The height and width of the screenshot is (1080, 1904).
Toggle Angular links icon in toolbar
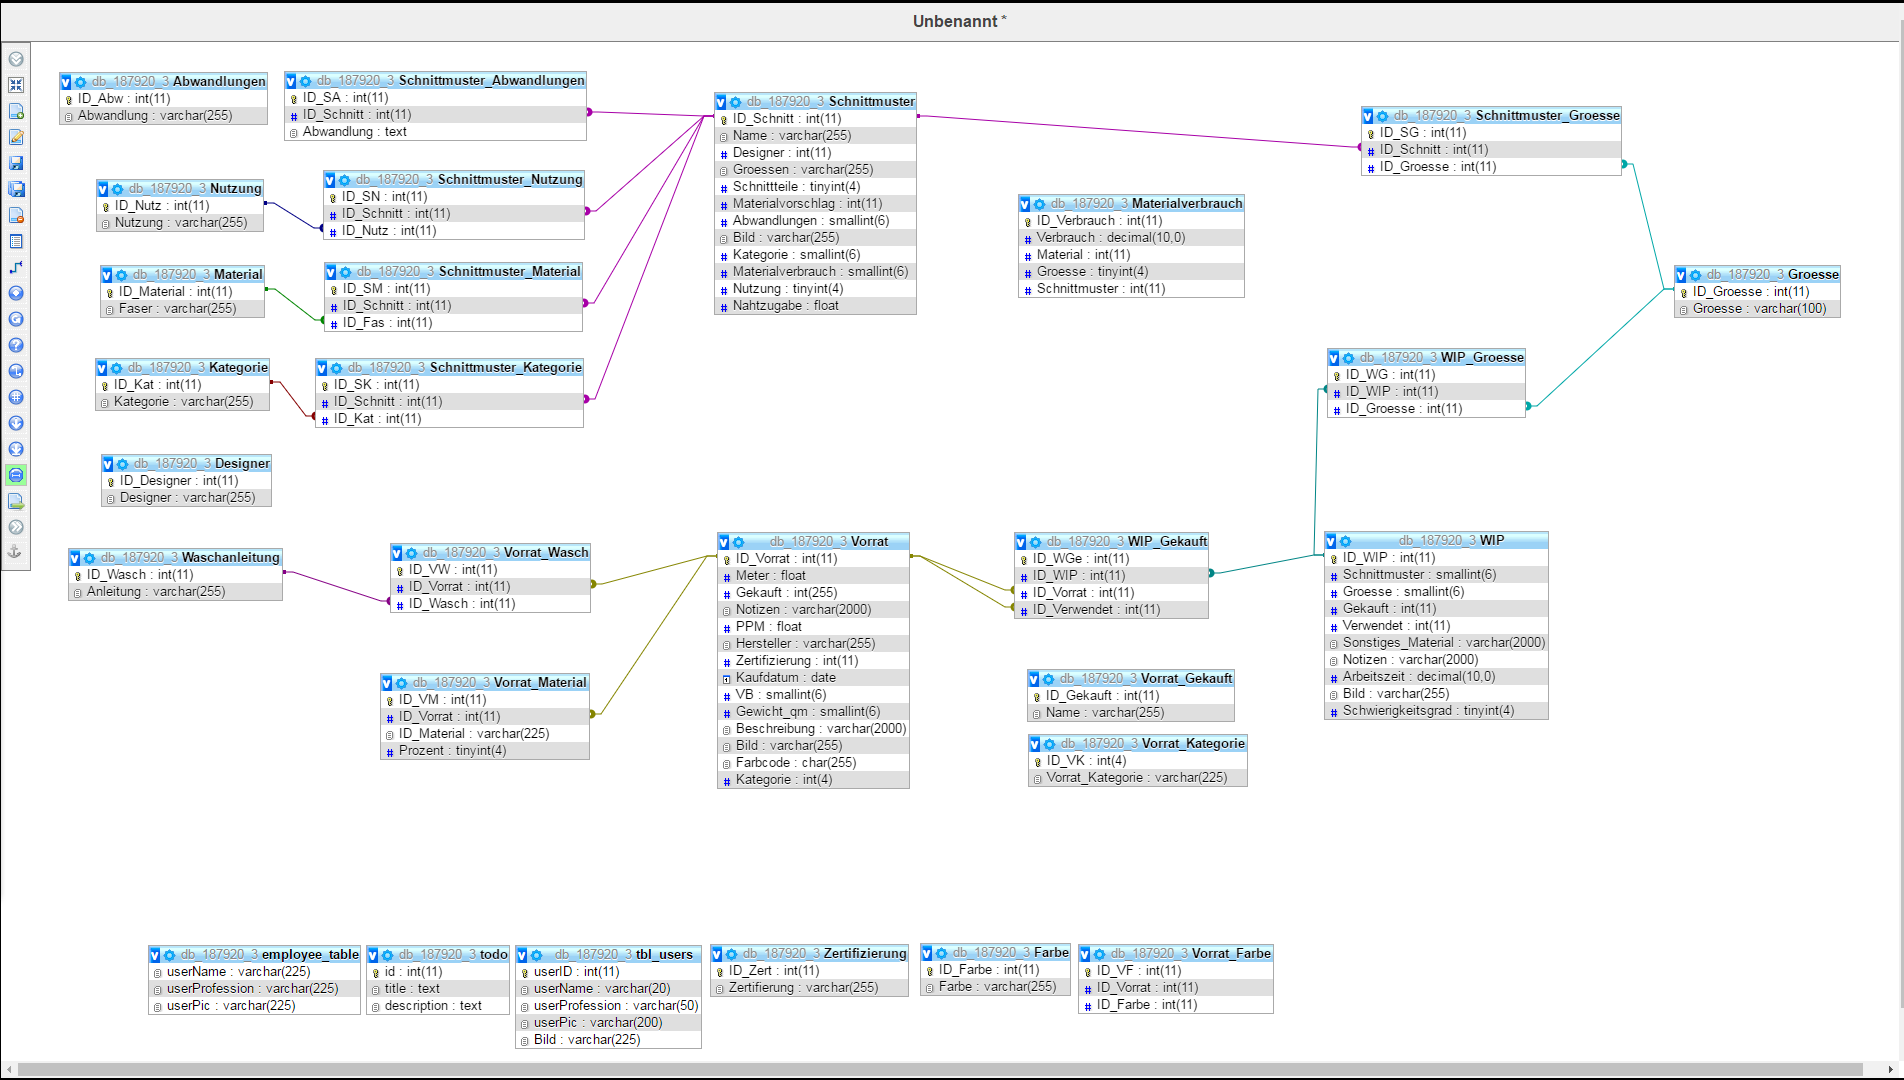16,371
